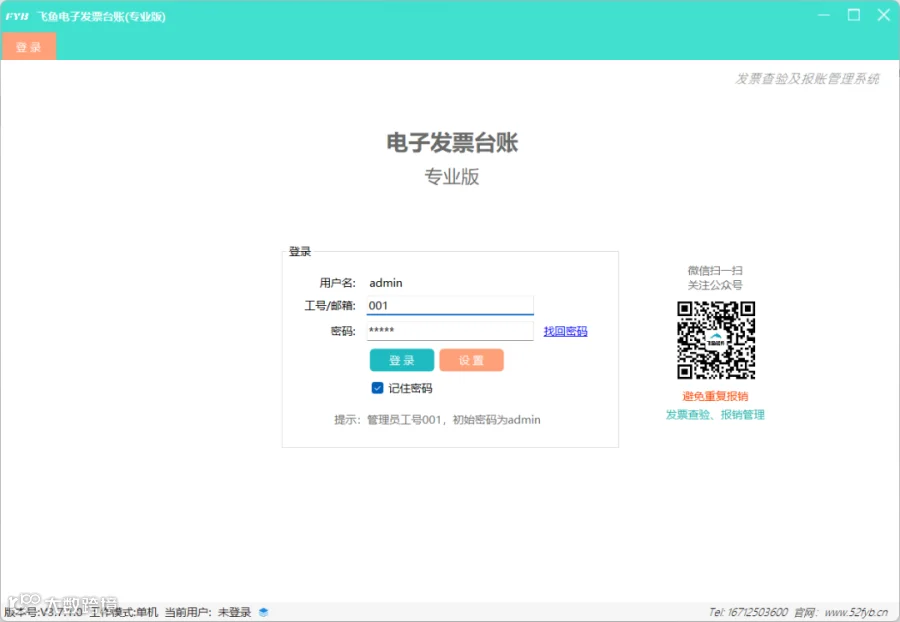Click the 版本号 V3.7.1.0 status text

tap(44, 612)
